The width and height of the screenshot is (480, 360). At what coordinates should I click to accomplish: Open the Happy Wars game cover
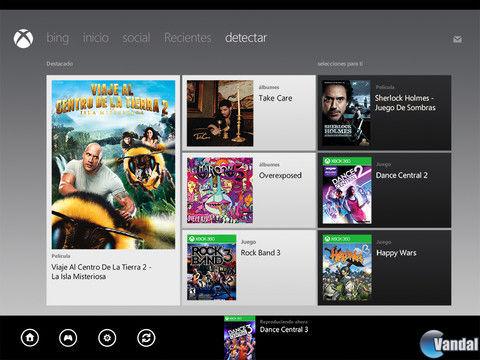coord(347,267)
